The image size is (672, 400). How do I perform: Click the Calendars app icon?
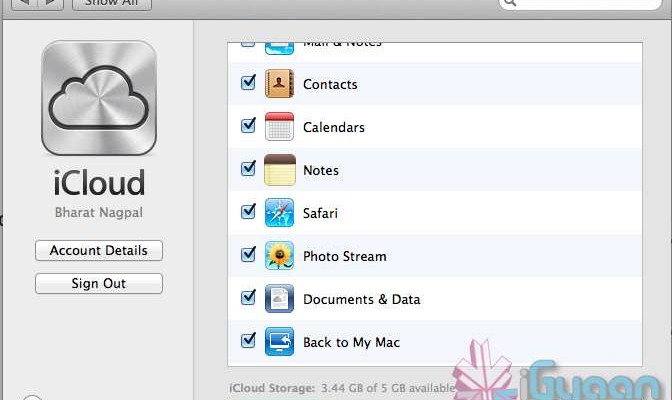pos(279,127)
